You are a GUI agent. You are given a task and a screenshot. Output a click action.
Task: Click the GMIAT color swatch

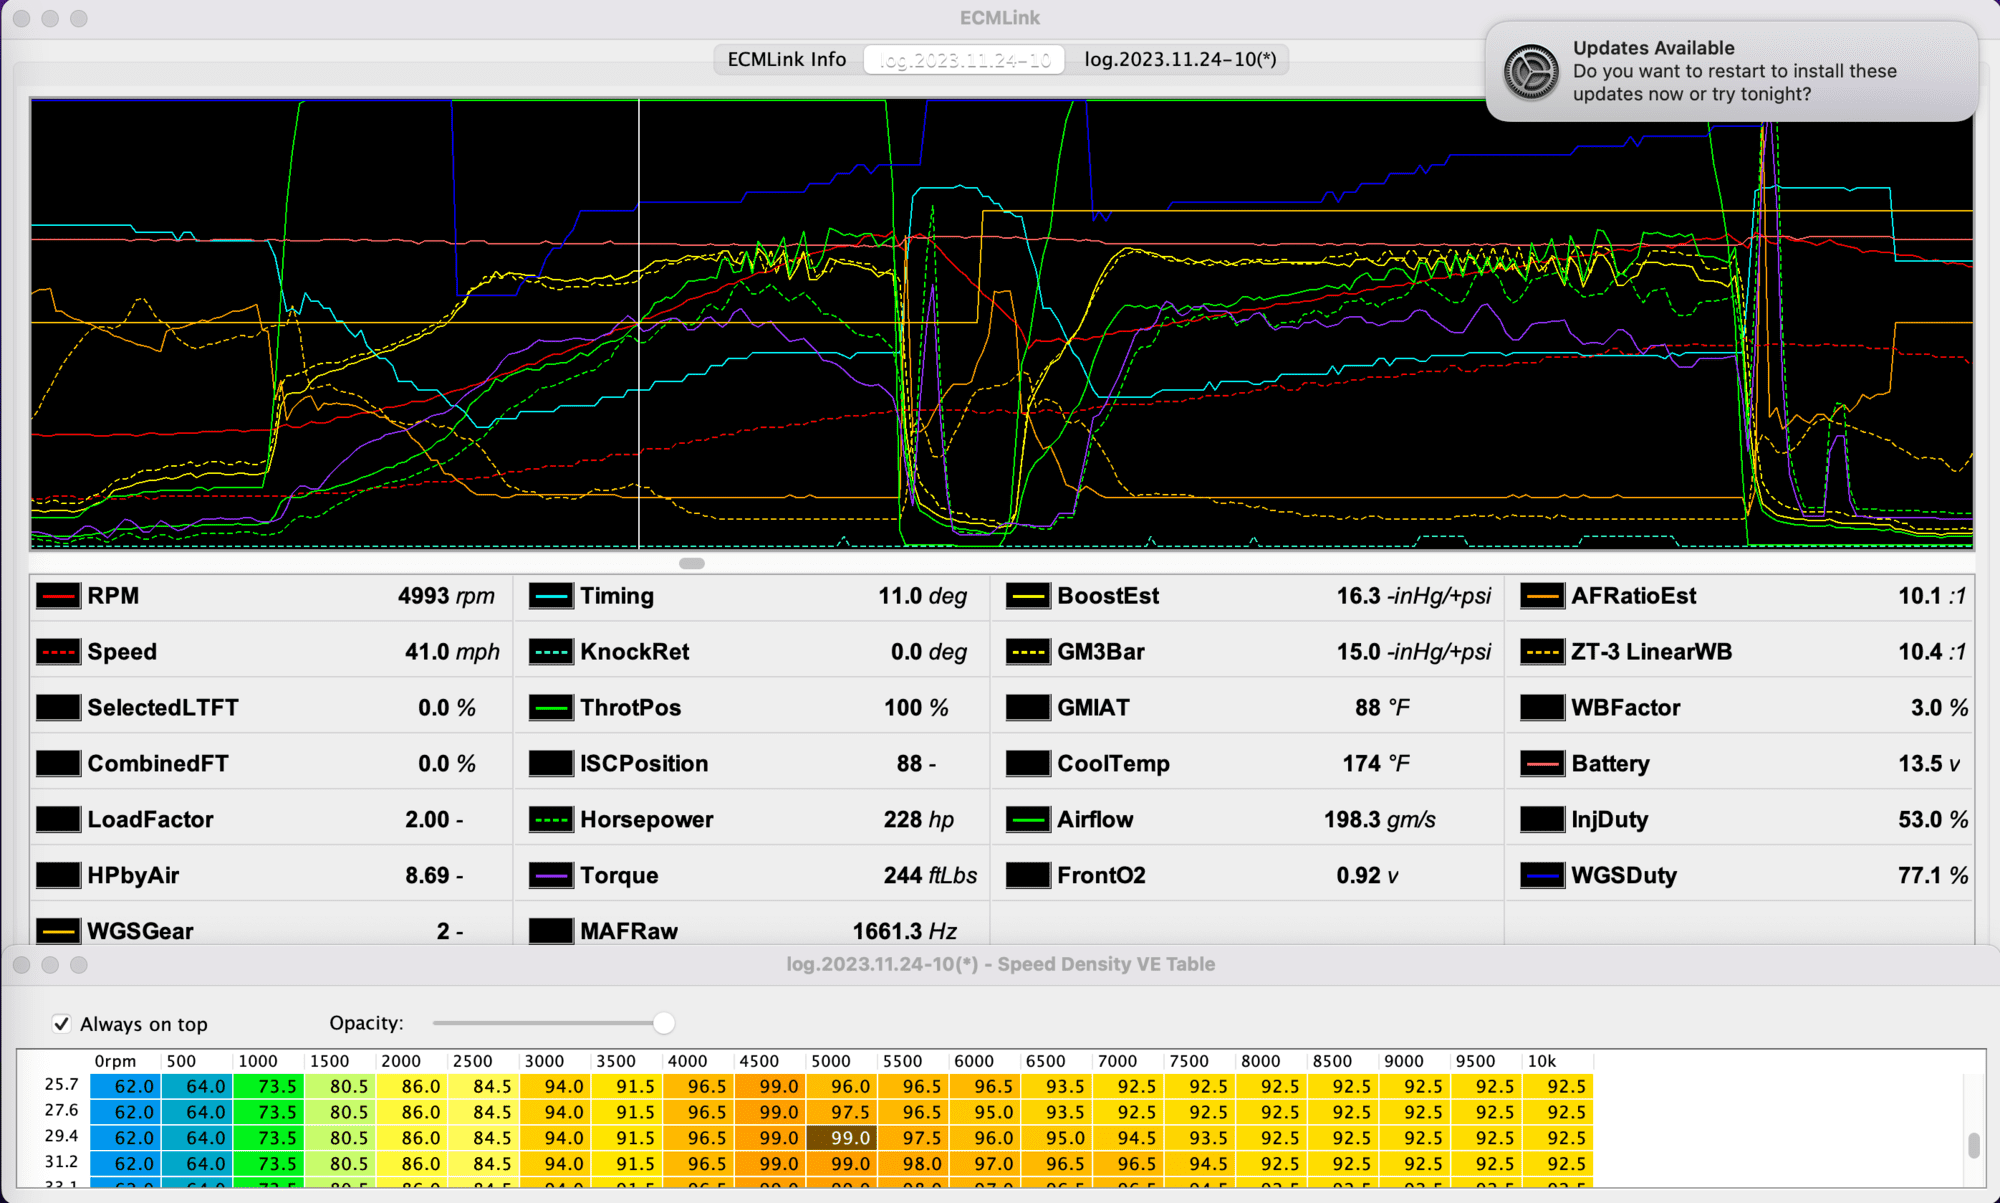1028,709
